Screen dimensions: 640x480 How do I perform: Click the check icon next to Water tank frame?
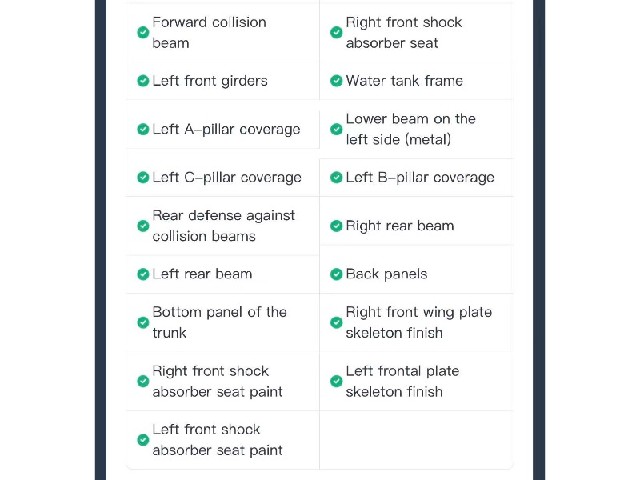pyautogui.click(x=336, y=81)
